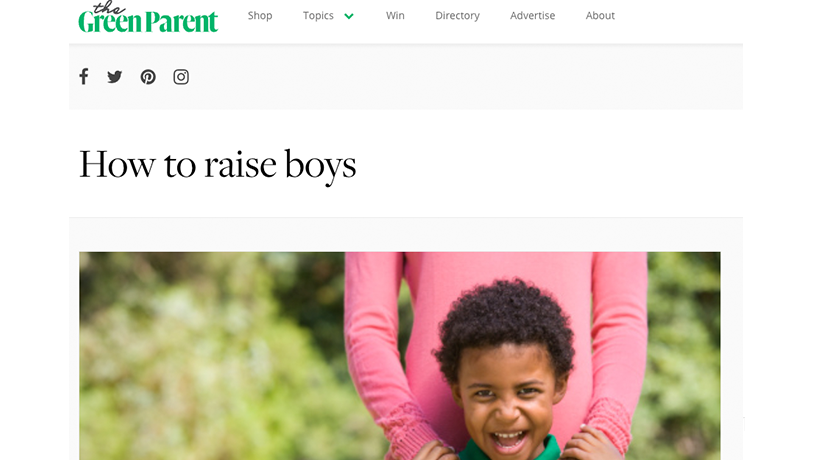Click the word 'boys' in the headline
Screen dimensions: 818x460
321,167
